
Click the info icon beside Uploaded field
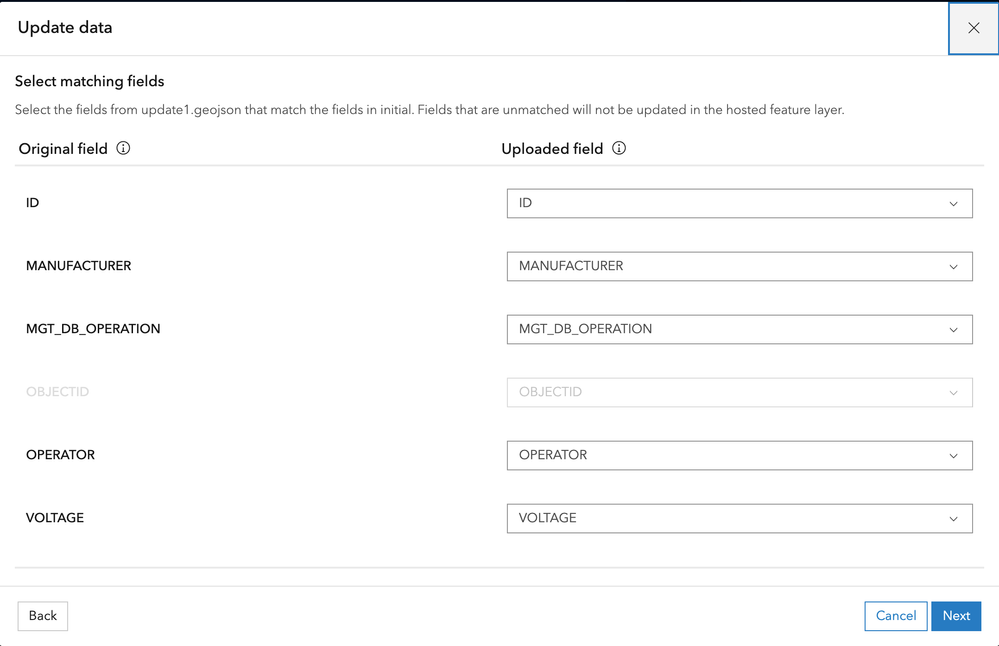click(619, 149)
